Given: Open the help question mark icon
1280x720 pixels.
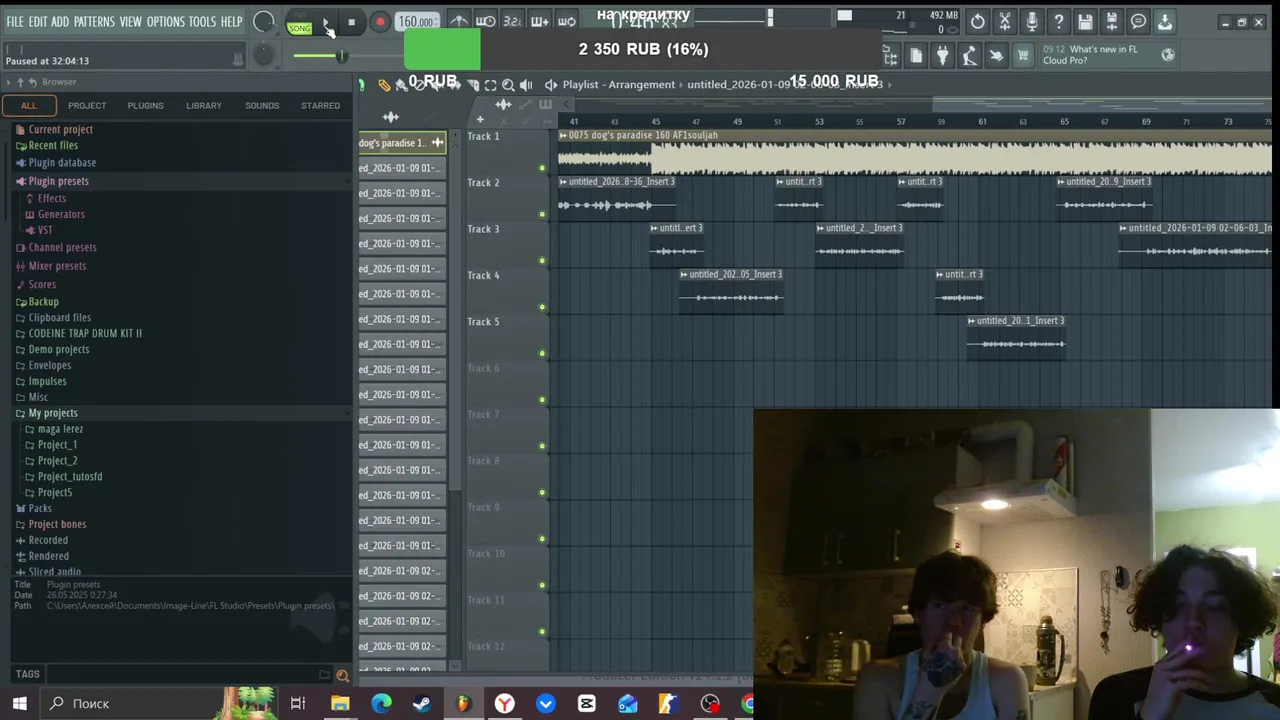Looking at the screenshot, I should pos(1059,21).
